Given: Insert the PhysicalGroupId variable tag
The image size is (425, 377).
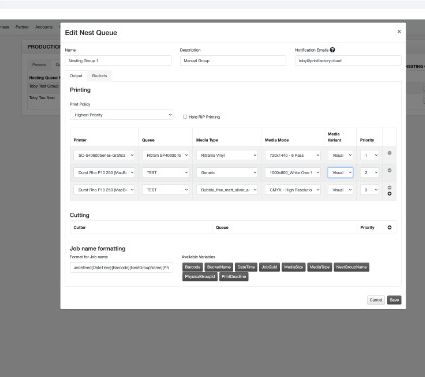Looking at the screenshot, I should click(x=200, y=277).
